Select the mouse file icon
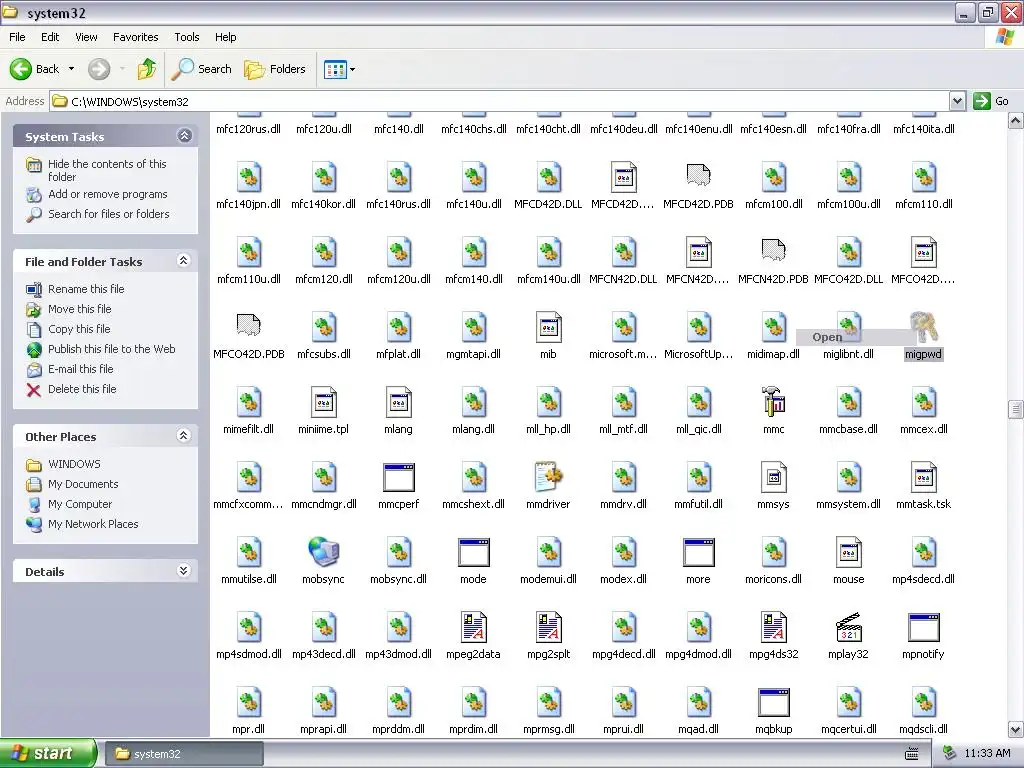1024x768 pixels. point(848,552)
